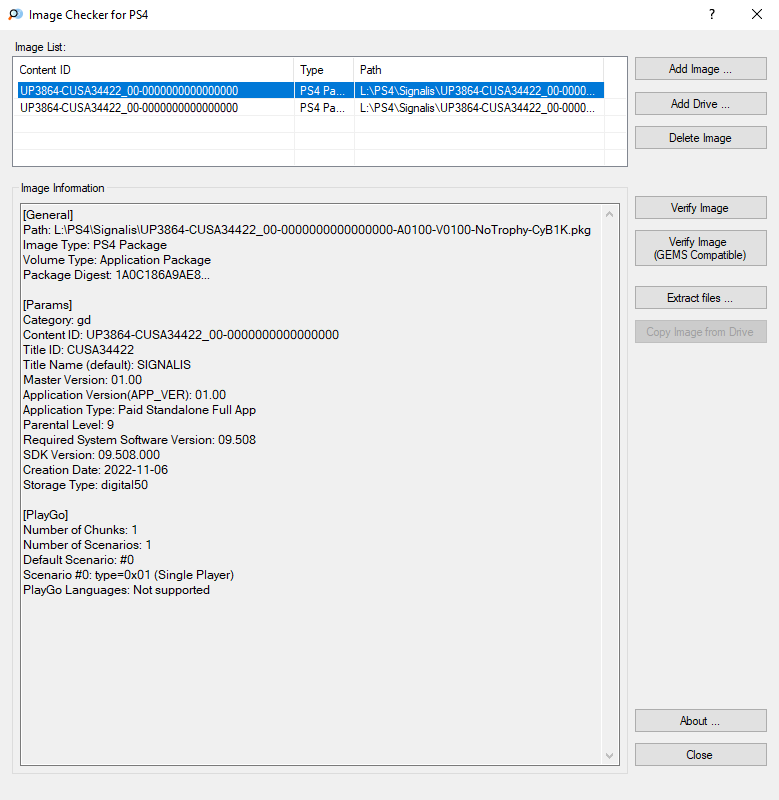
Task: Click the Package Digest line
Action: click(x=116, y=275)
